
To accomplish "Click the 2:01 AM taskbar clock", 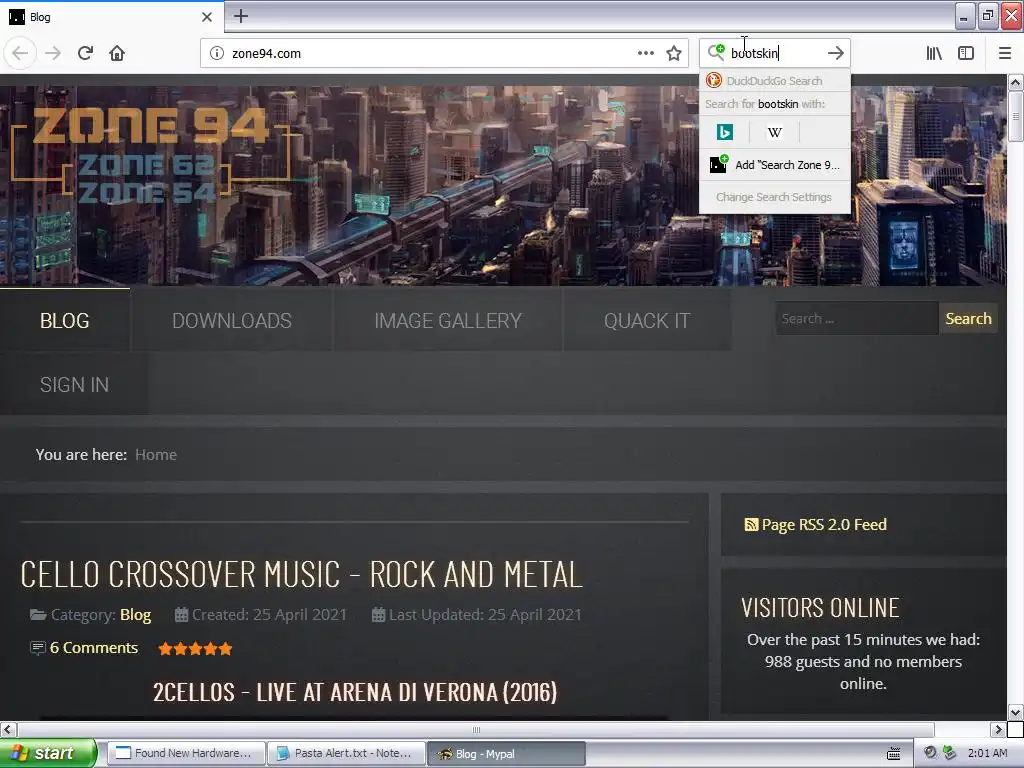I will coord(987,753).
